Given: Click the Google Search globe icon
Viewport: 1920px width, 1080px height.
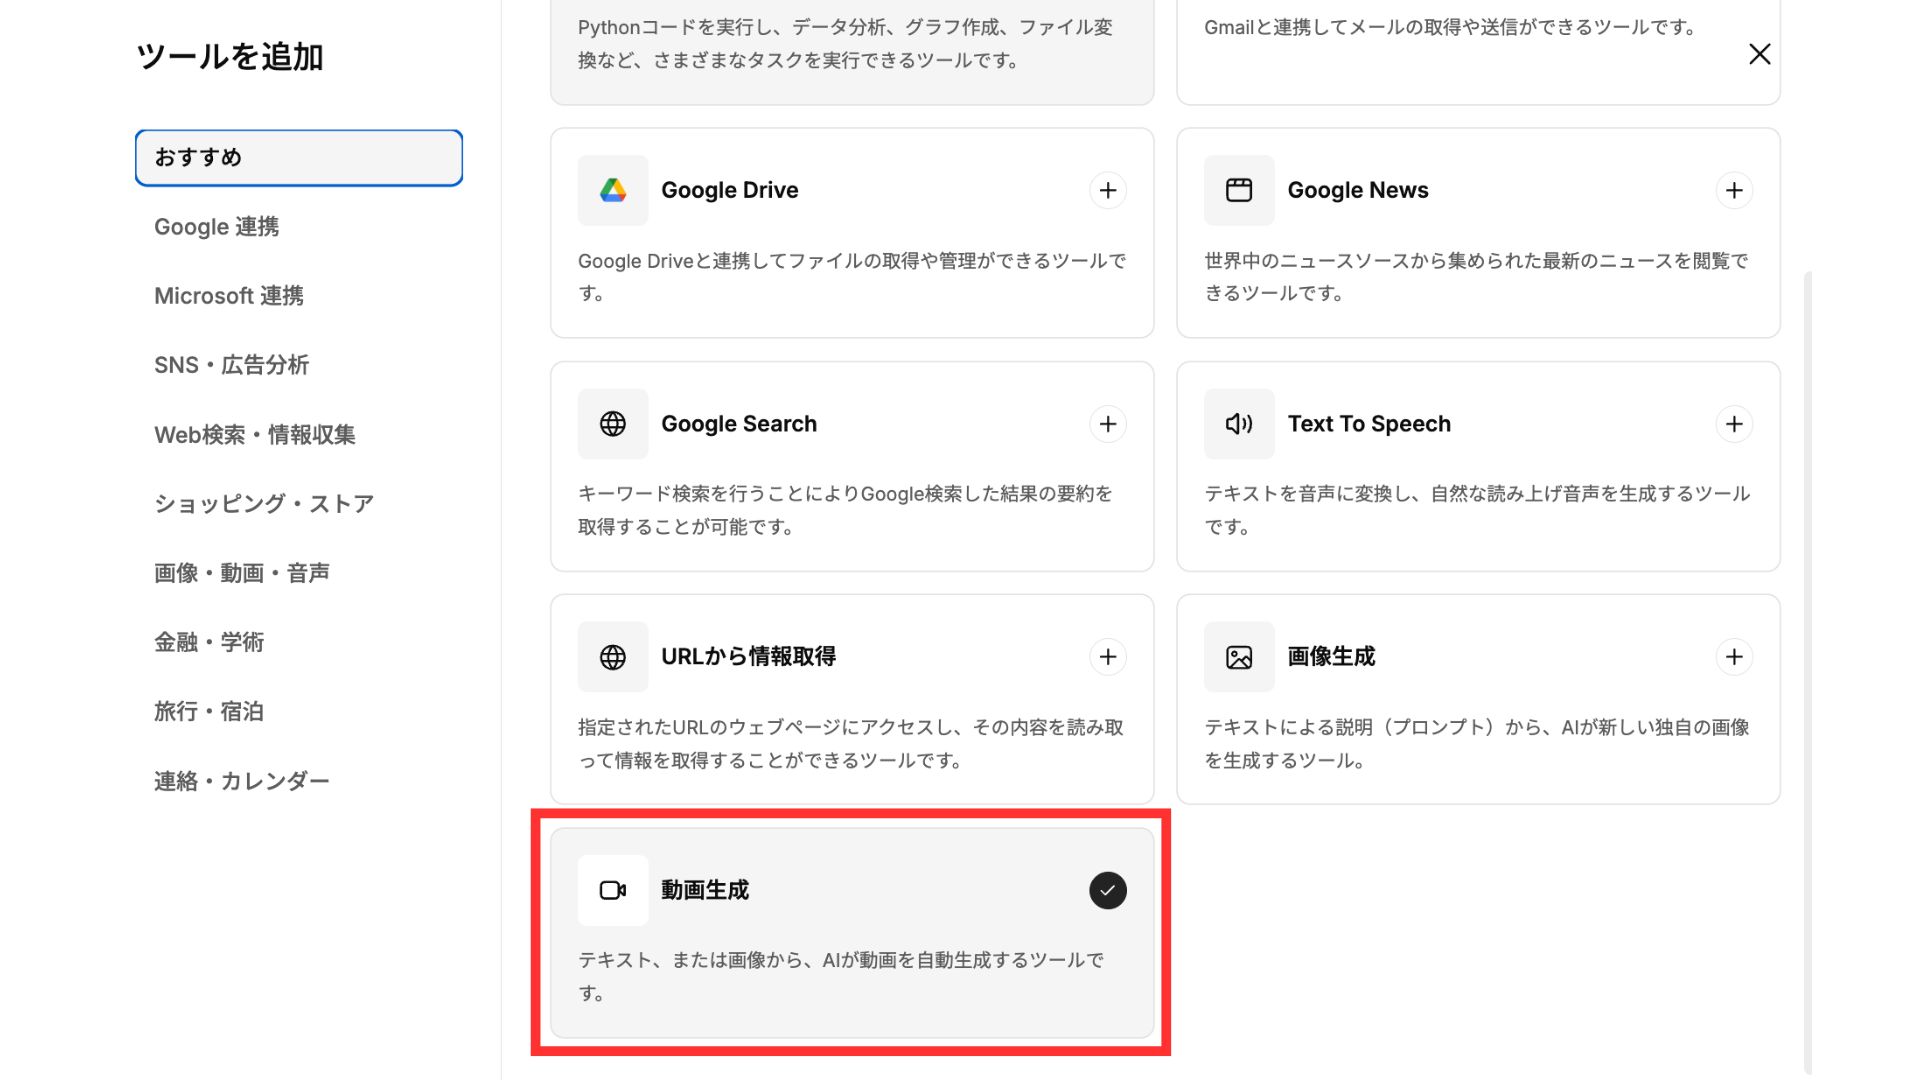Looking at the screenshot, I should (x=613, y=424).
